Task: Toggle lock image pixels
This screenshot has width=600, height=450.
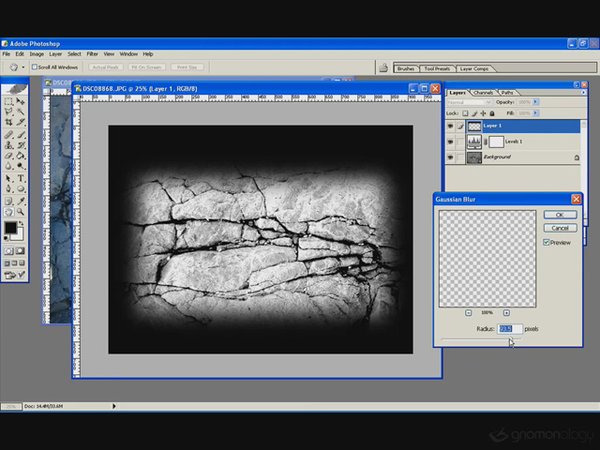Action: click(x=474, y=113)
